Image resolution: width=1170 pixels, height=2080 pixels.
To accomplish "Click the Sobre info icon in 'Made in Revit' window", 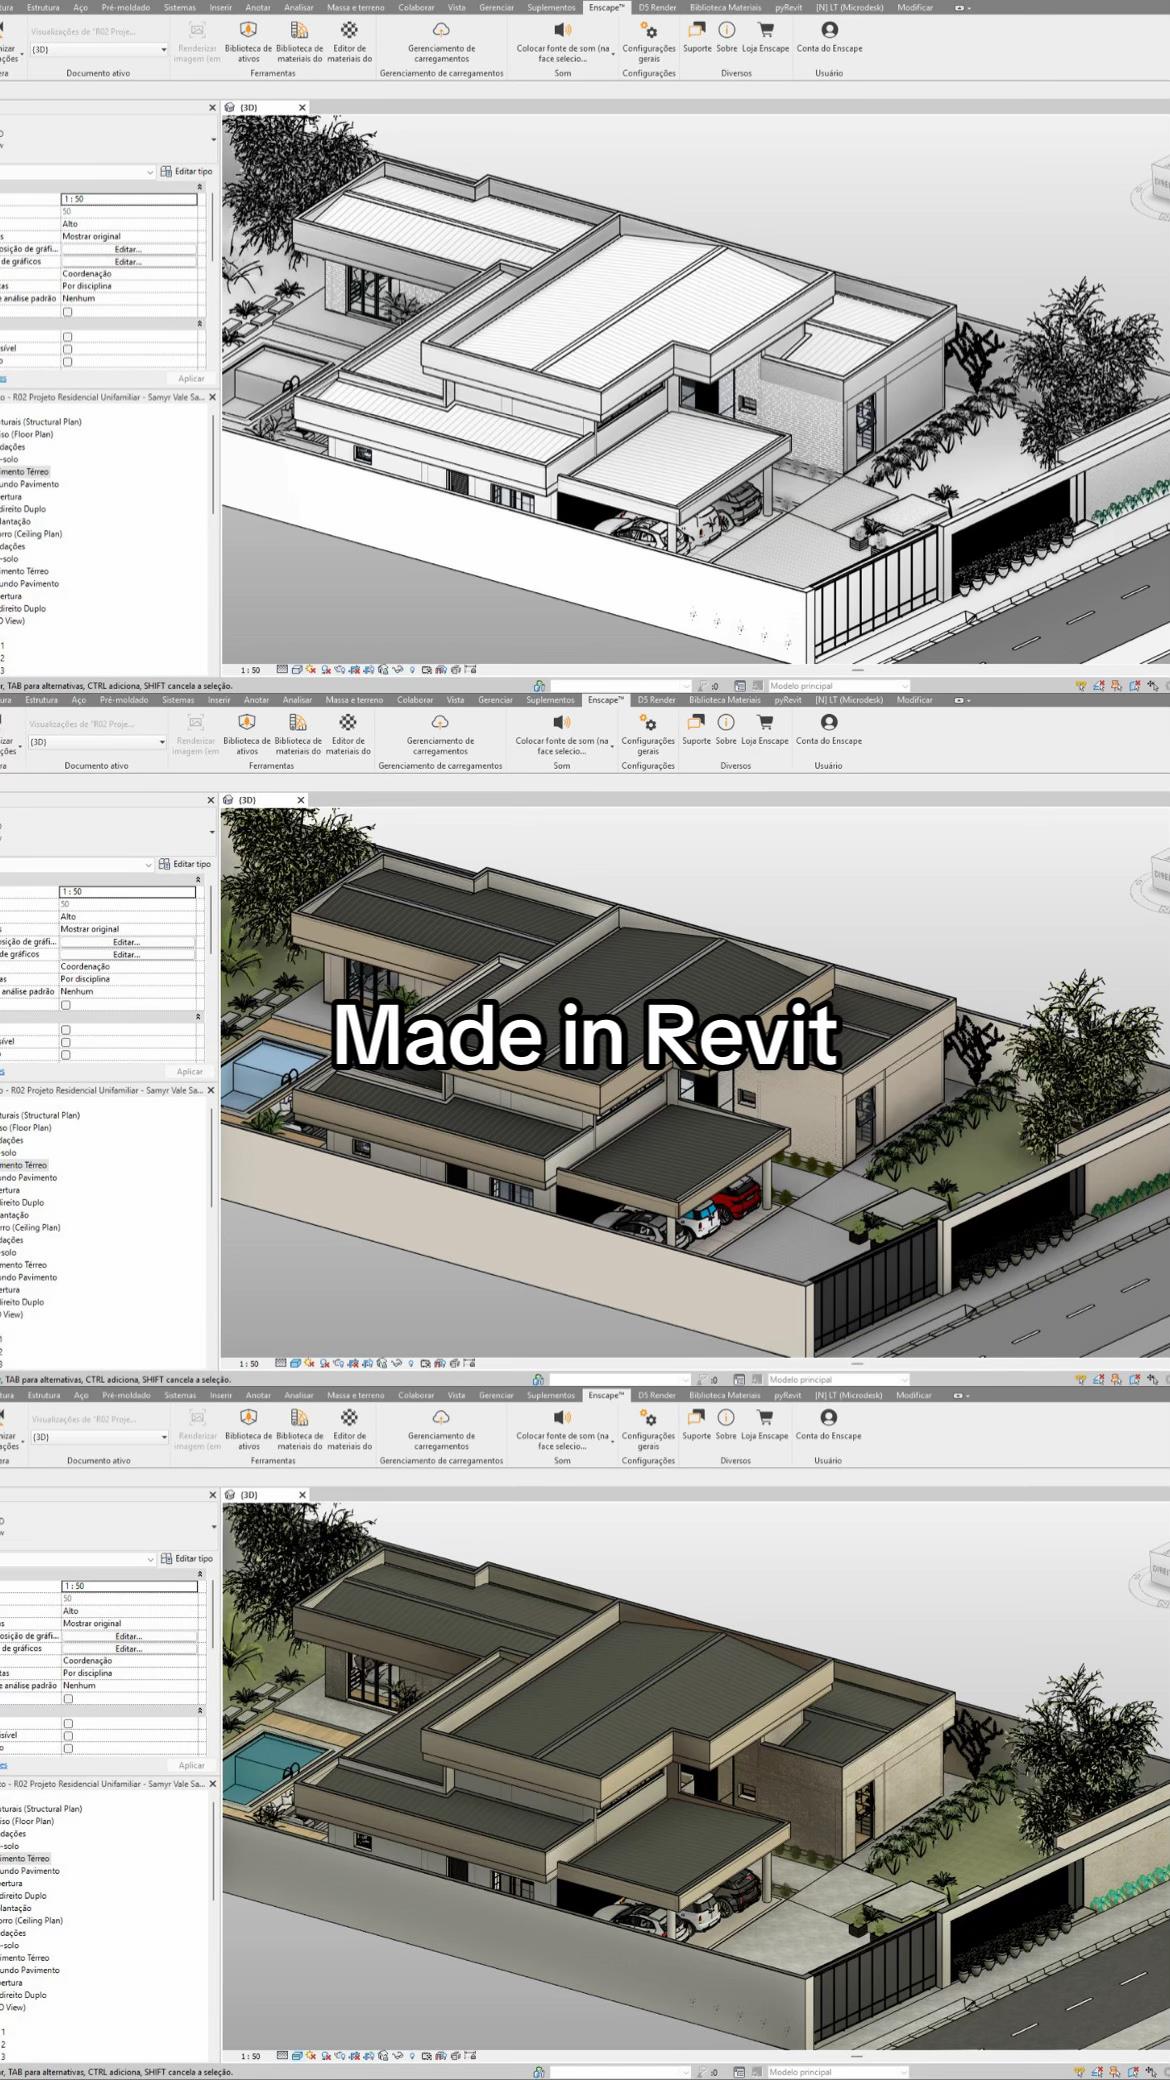I will [x=726, y=722].
